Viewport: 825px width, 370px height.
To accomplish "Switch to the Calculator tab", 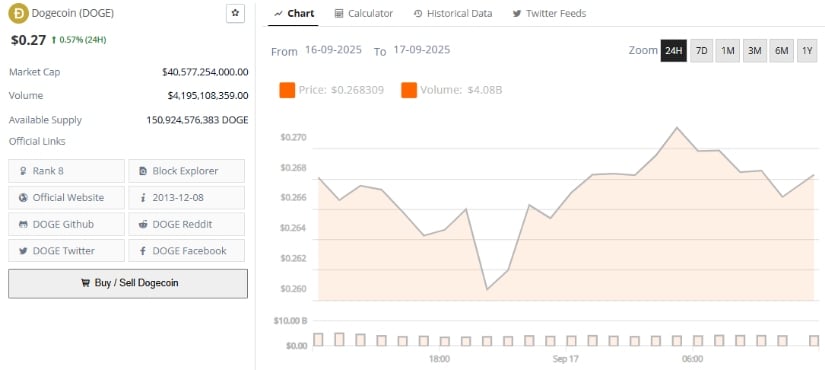I will pos(364,14).
